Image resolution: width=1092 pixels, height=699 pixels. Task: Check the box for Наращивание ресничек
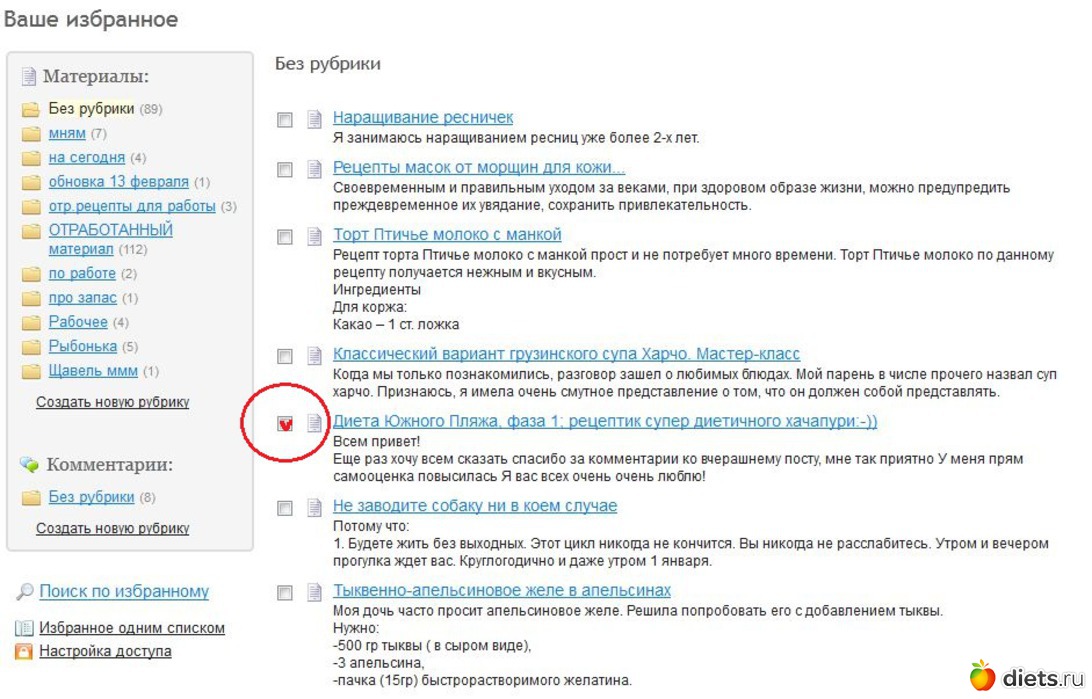point(285,120)
